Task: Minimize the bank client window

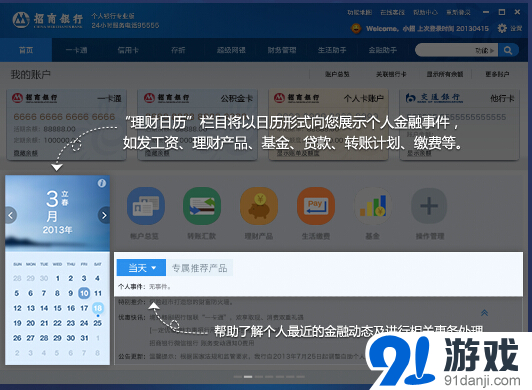Action: (x=486, y=12)
